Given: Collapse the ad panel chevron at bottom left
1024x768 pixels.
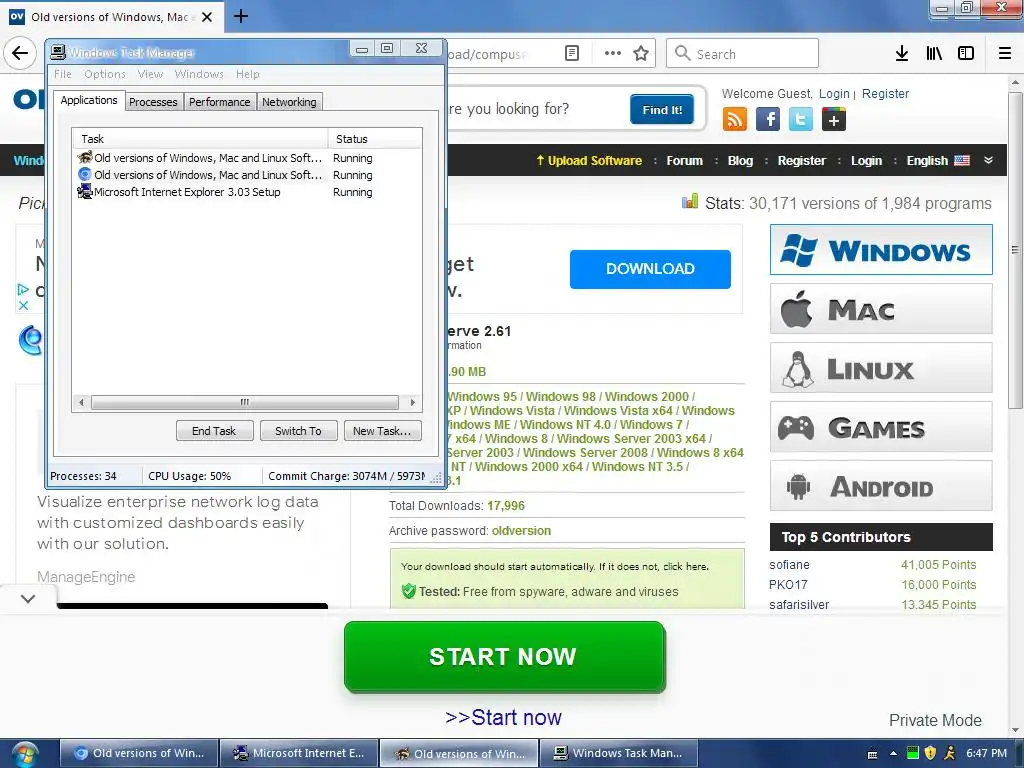Looking at the screenshot, I should [27, 598].
